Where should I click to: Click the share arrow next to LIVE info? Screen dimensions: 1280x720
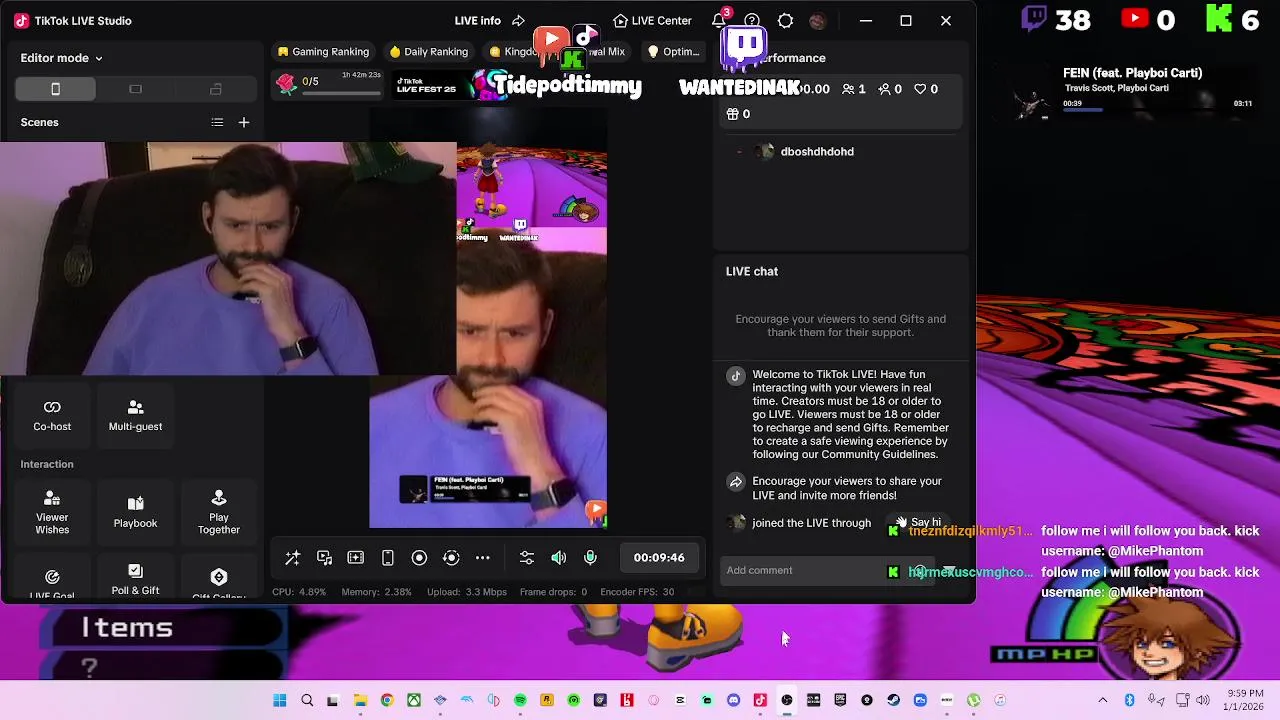coord(518,21)
